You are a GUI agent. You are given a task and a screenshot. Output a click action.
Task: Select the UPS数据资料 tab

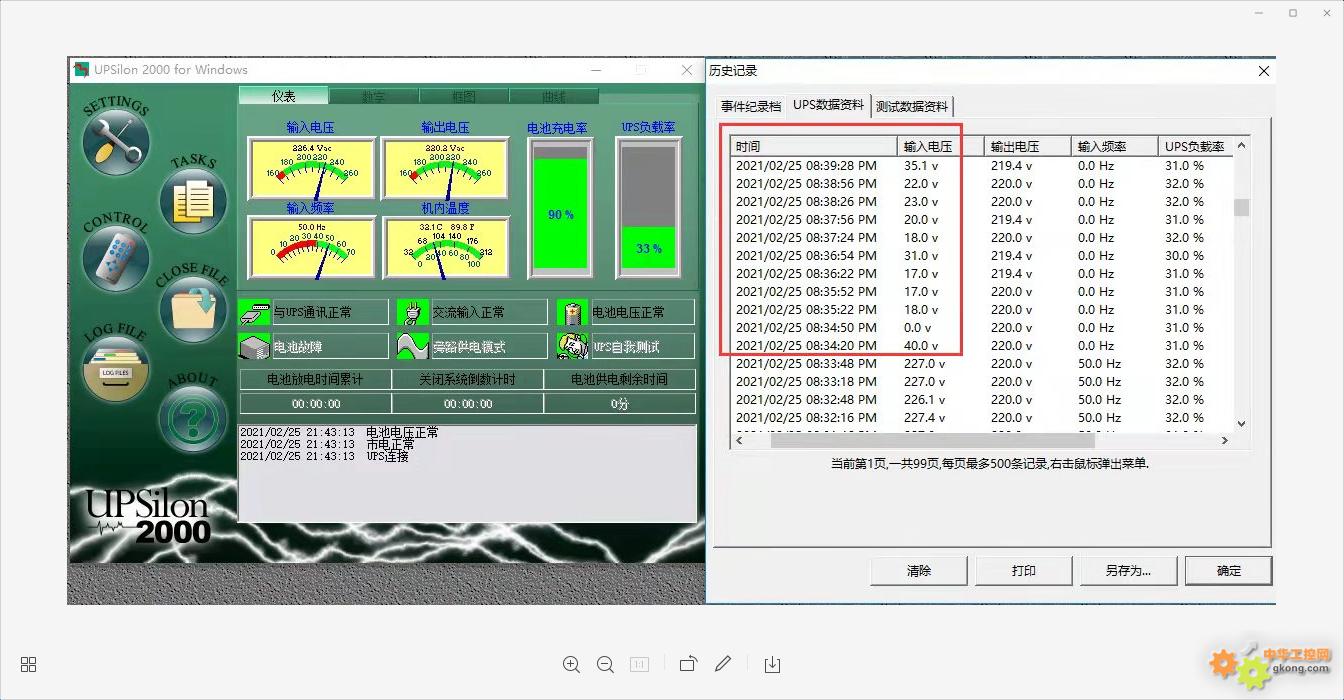[828, 104]
